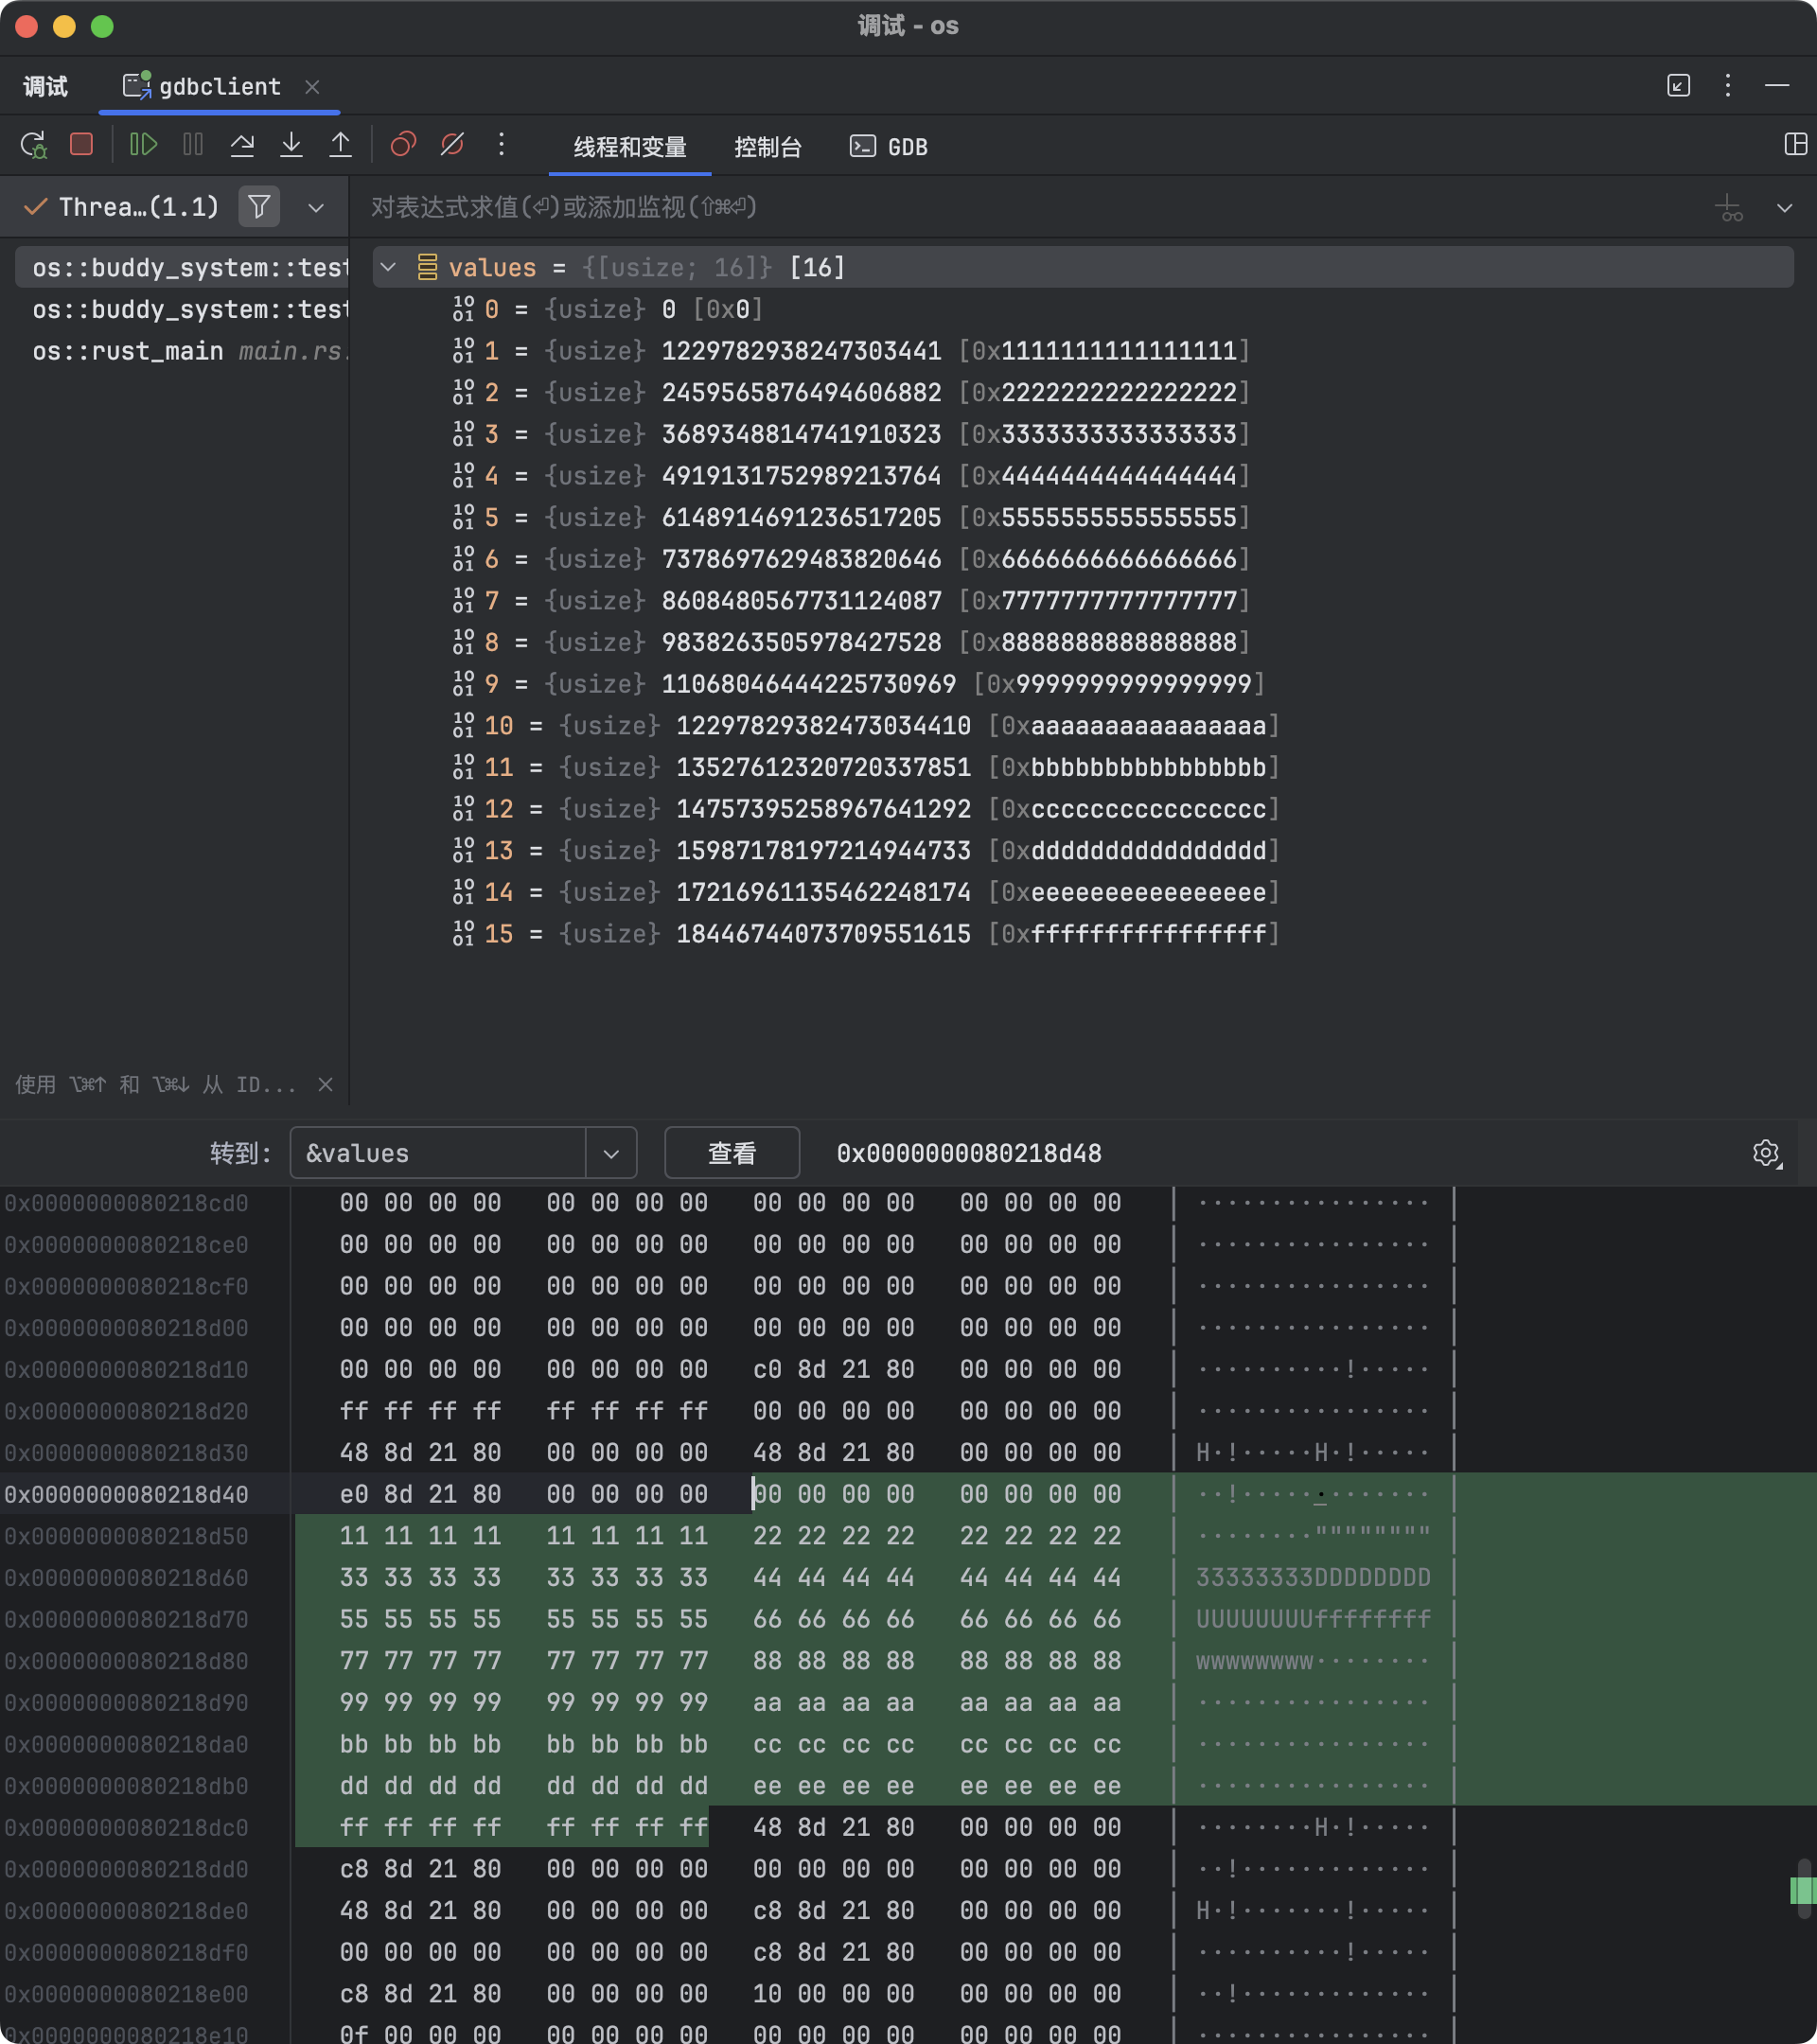The height and width of the screenshot is (2044, 1817).
Task: Click the Step Into icon
Action: (x=291, y=146)
